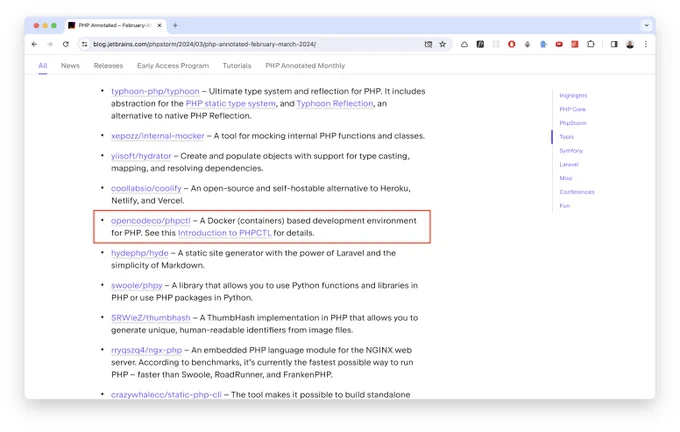
Task: Switch to the All category tab
Action: coord(42,65)
